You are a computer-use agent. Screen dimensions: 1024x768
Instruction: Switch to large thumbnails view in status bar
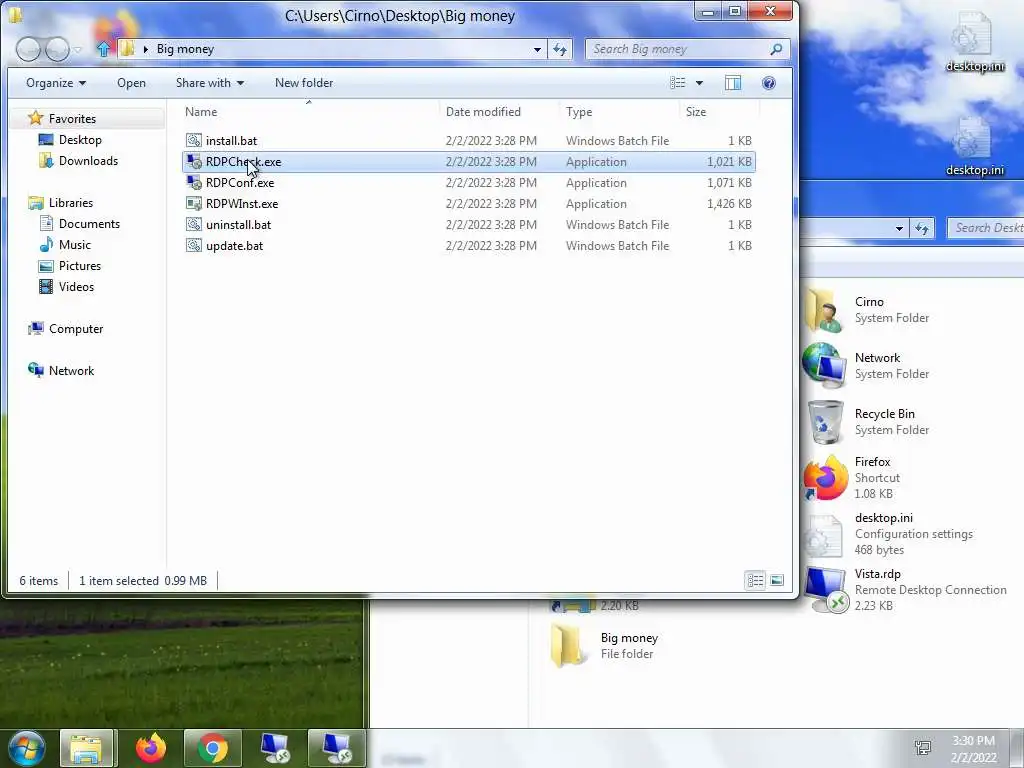[x=776, y=581]
